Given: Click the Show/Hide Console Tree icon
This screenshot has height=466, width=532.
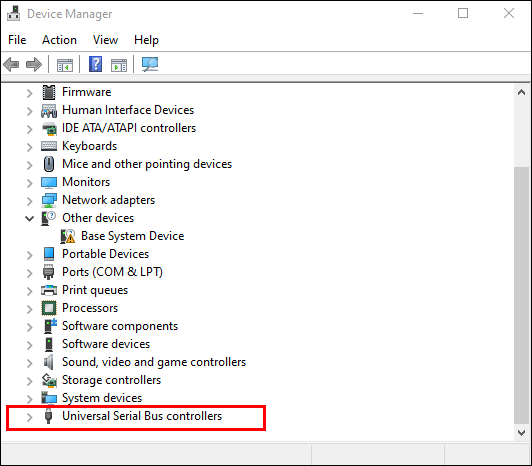Looking at the screenshot, I should 65,64.
